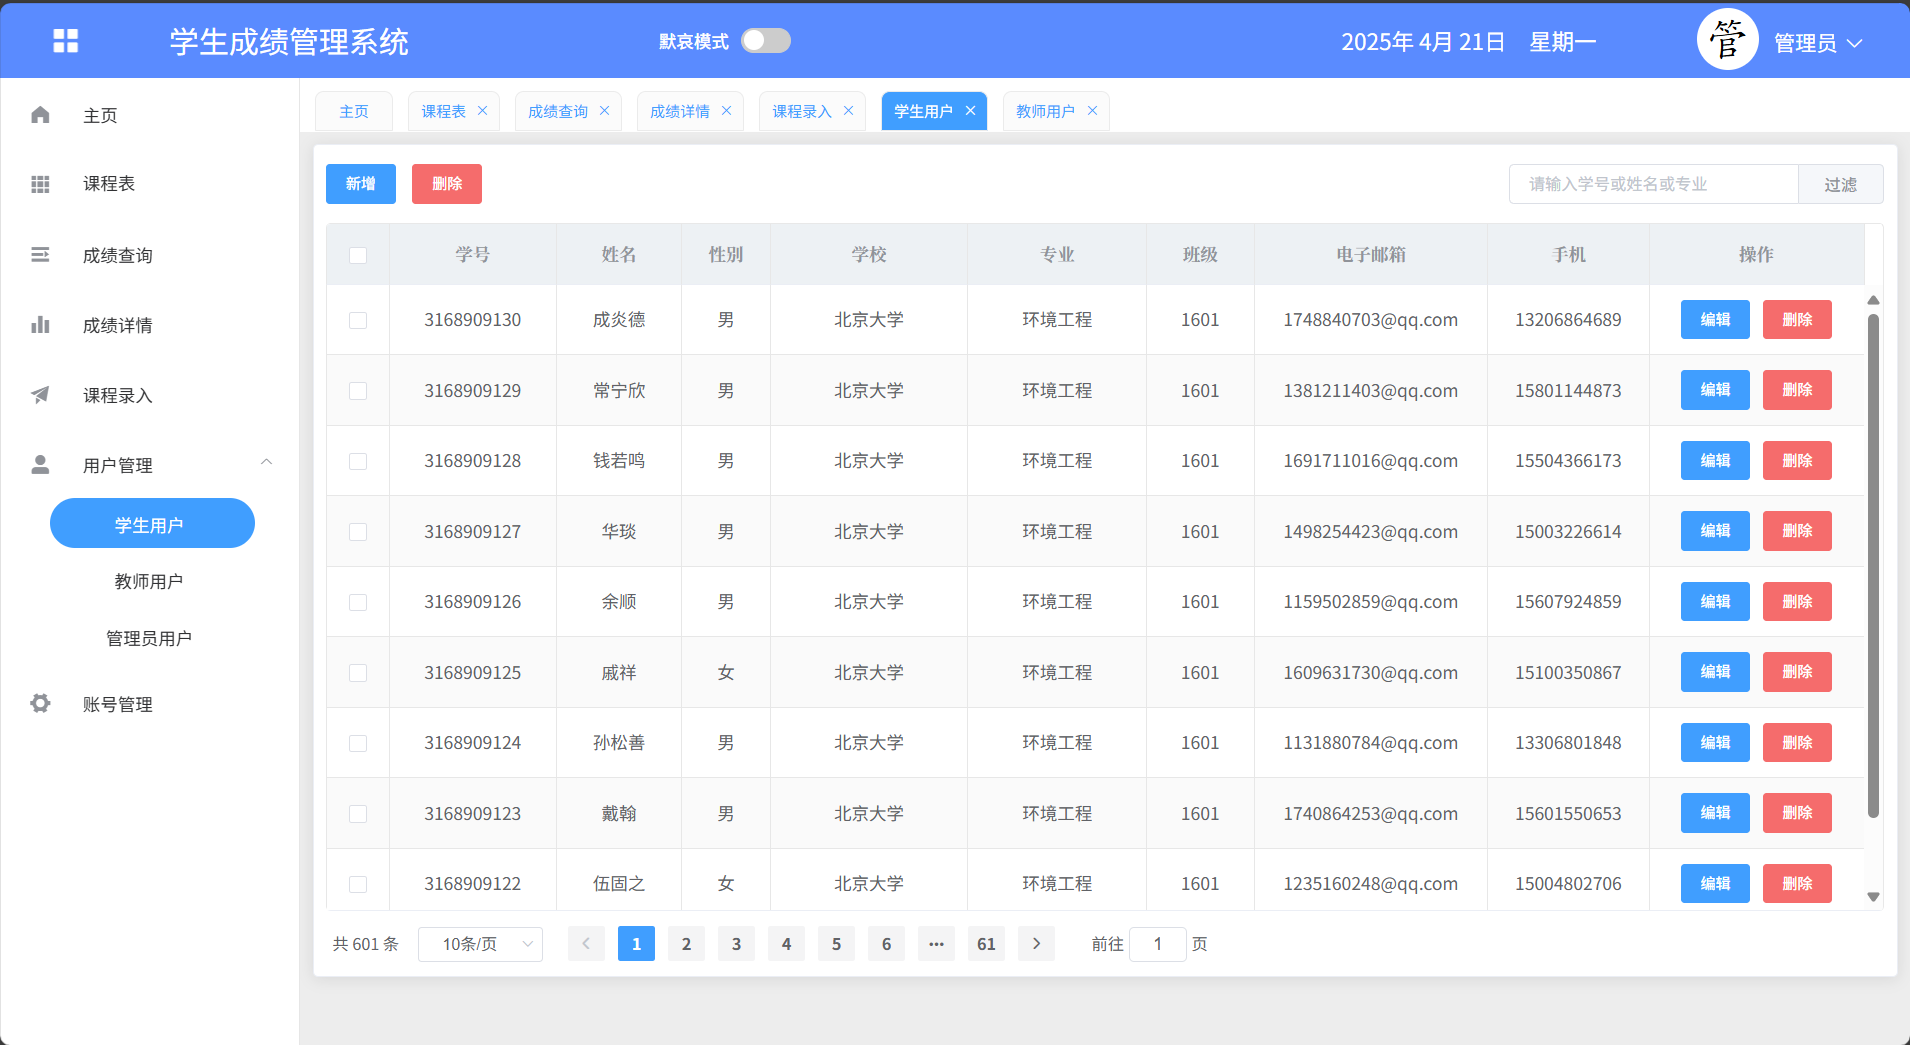1910x1045 pixels.
Task: Click the table's vertical scrollbar thumb
Action: [1873, 565]
